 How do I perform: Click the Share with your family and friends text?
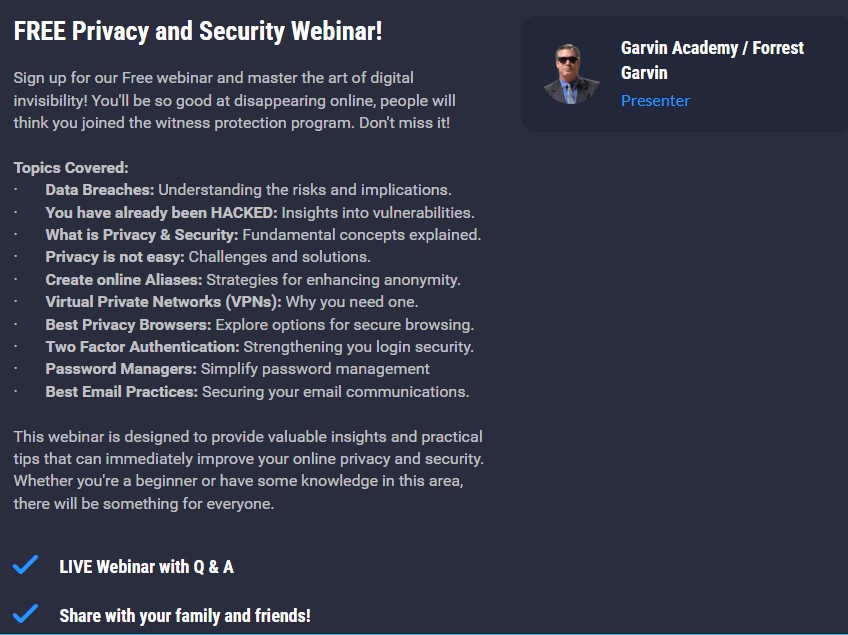(x=185, y=615)
